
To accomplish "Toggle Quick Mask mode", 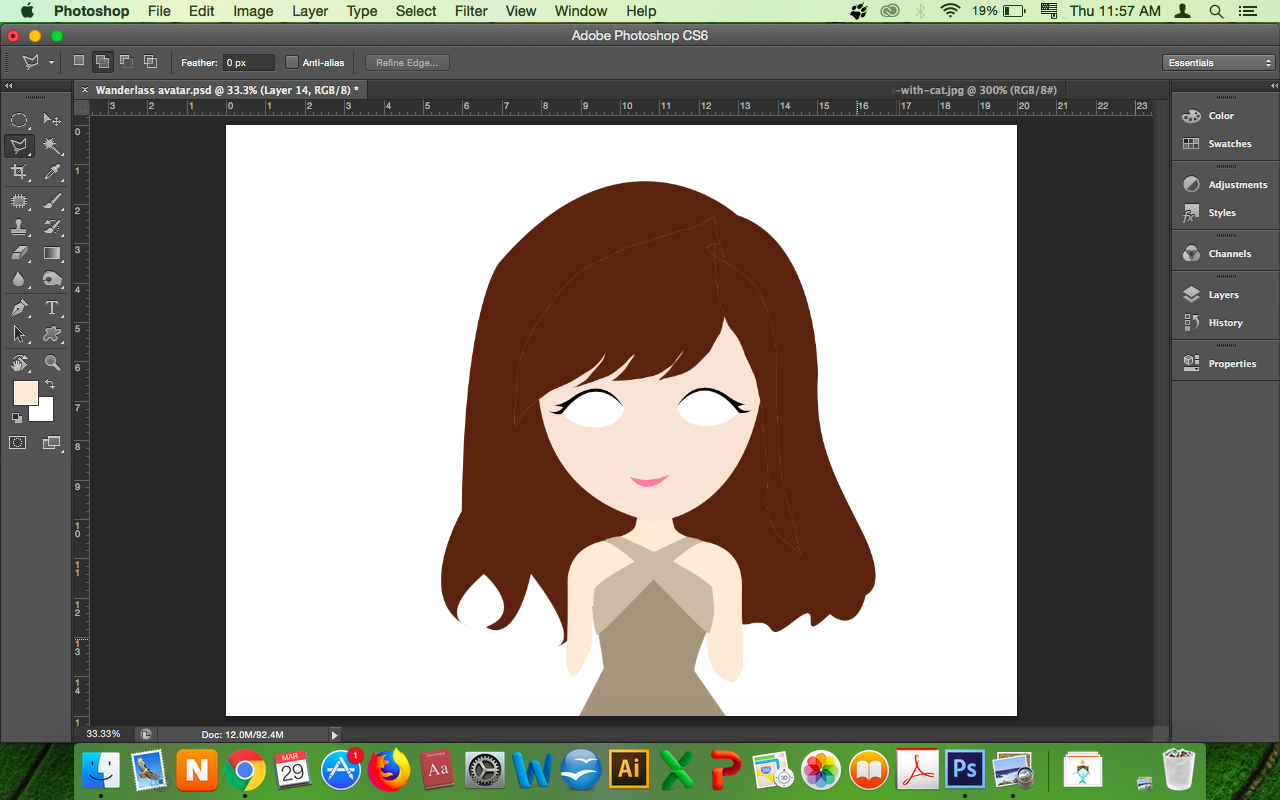I will tap(18, 442).
